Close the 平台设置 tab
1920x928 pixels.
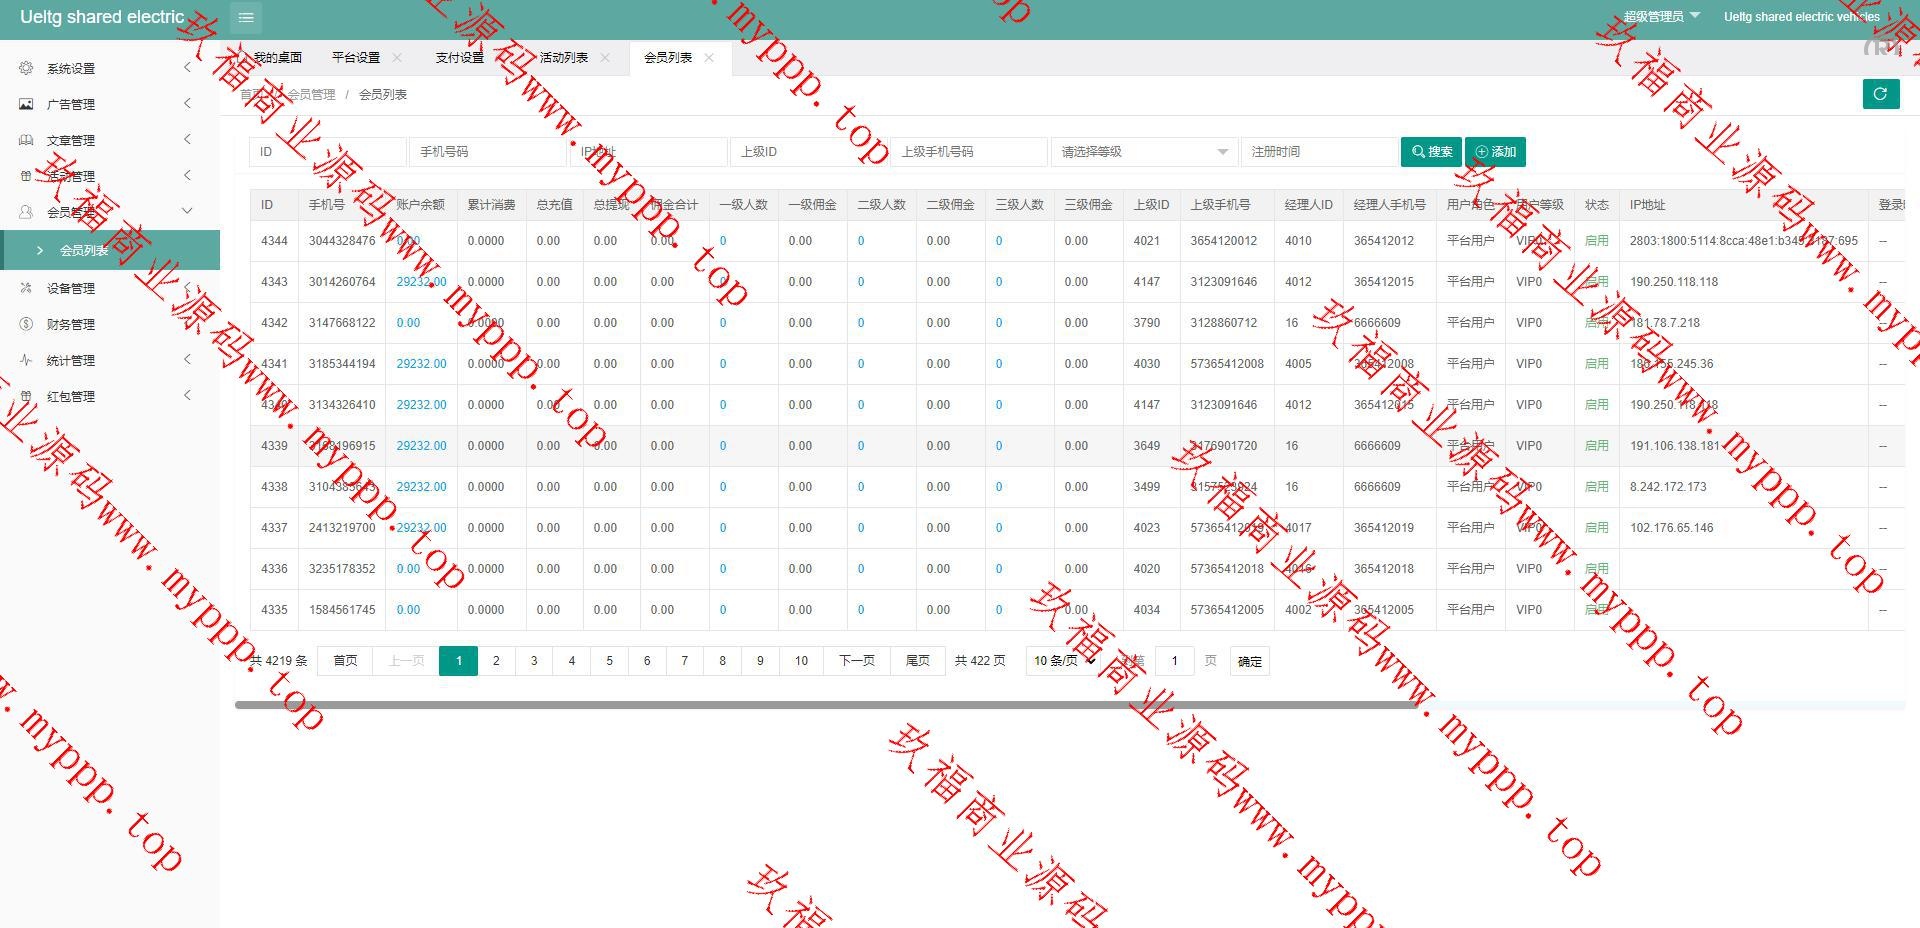pos(397,58)
